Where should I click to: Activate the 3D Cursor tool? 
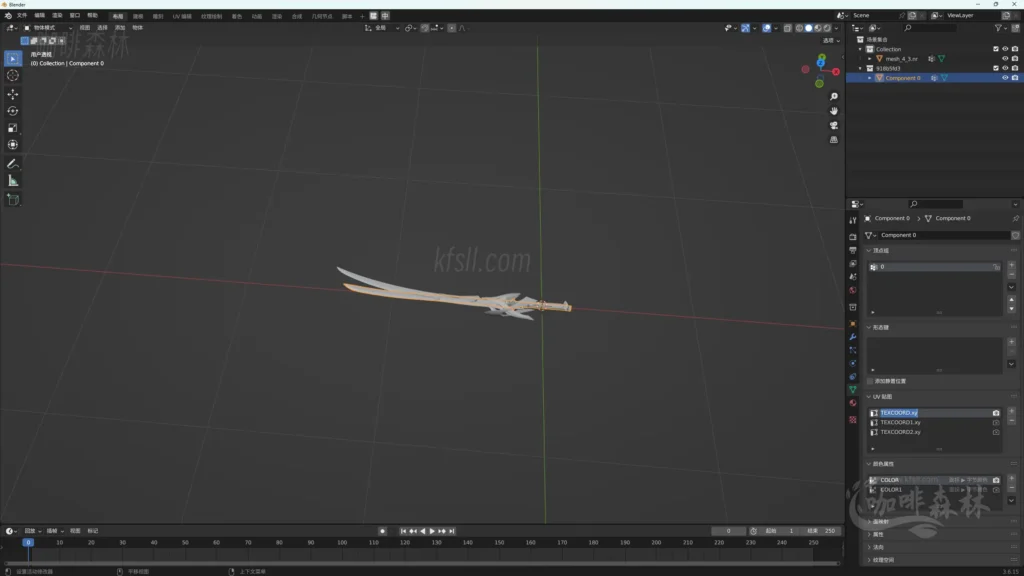coord(13,76)
